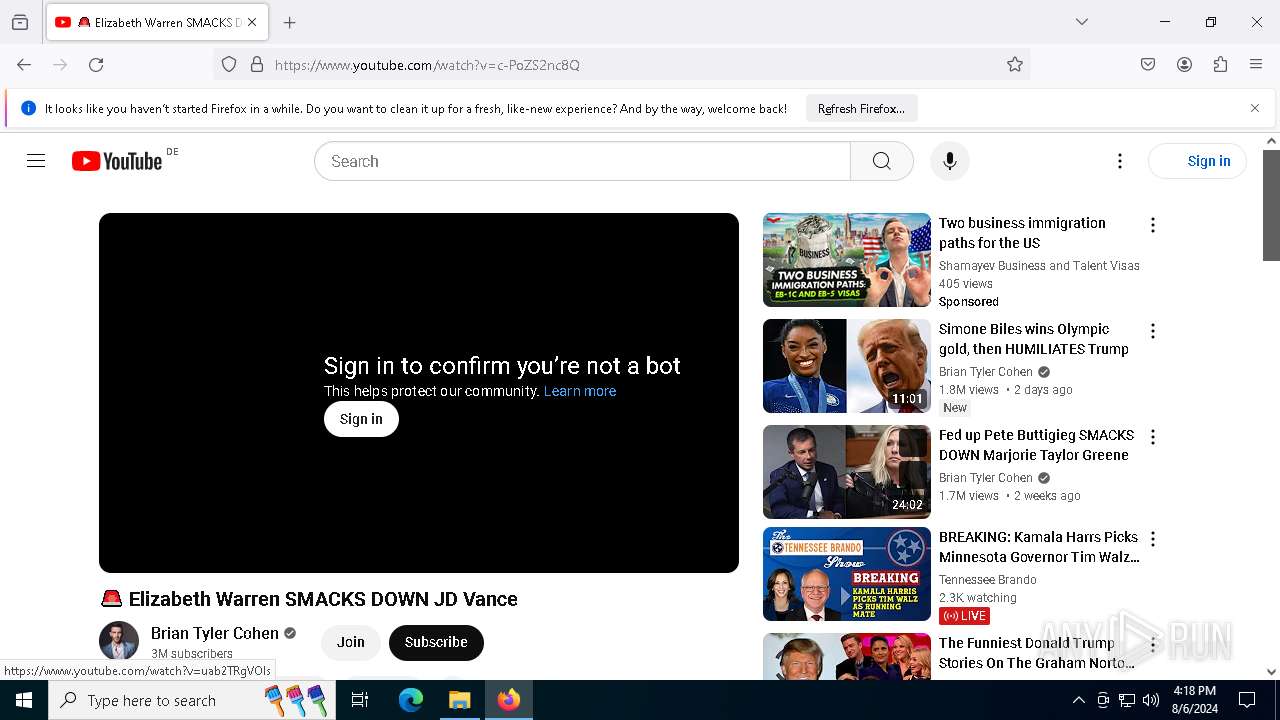Screen dimensions: 1280x720
Task: Open Tennessee Brando live stream thumbnail
Action: click(847, 574)
